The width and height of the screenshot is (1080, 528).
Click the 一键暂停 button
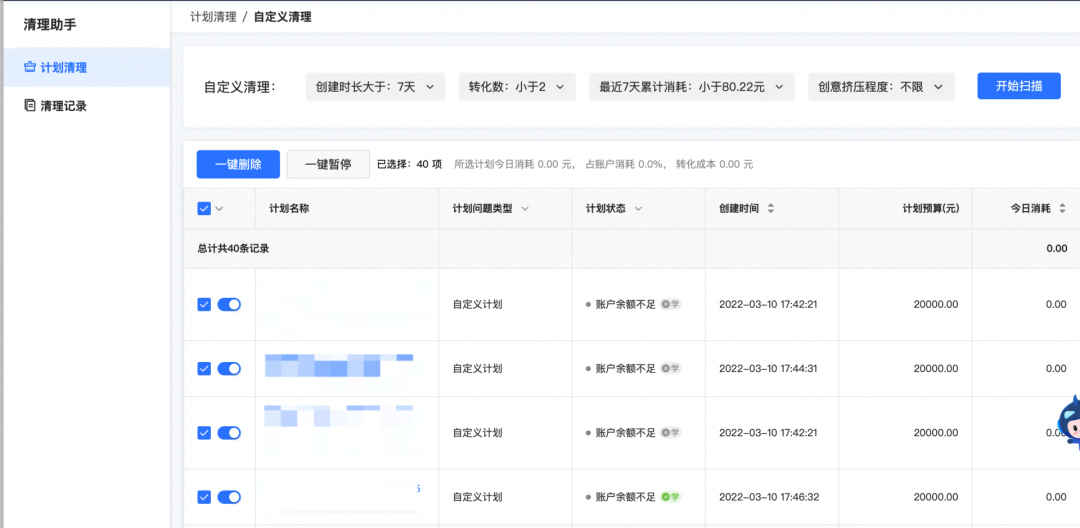328,164
